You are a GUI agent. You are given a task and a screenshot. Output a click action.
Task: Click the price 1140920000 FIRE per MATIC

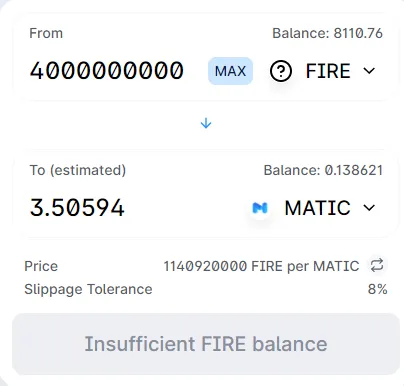(x=261, y=266)
